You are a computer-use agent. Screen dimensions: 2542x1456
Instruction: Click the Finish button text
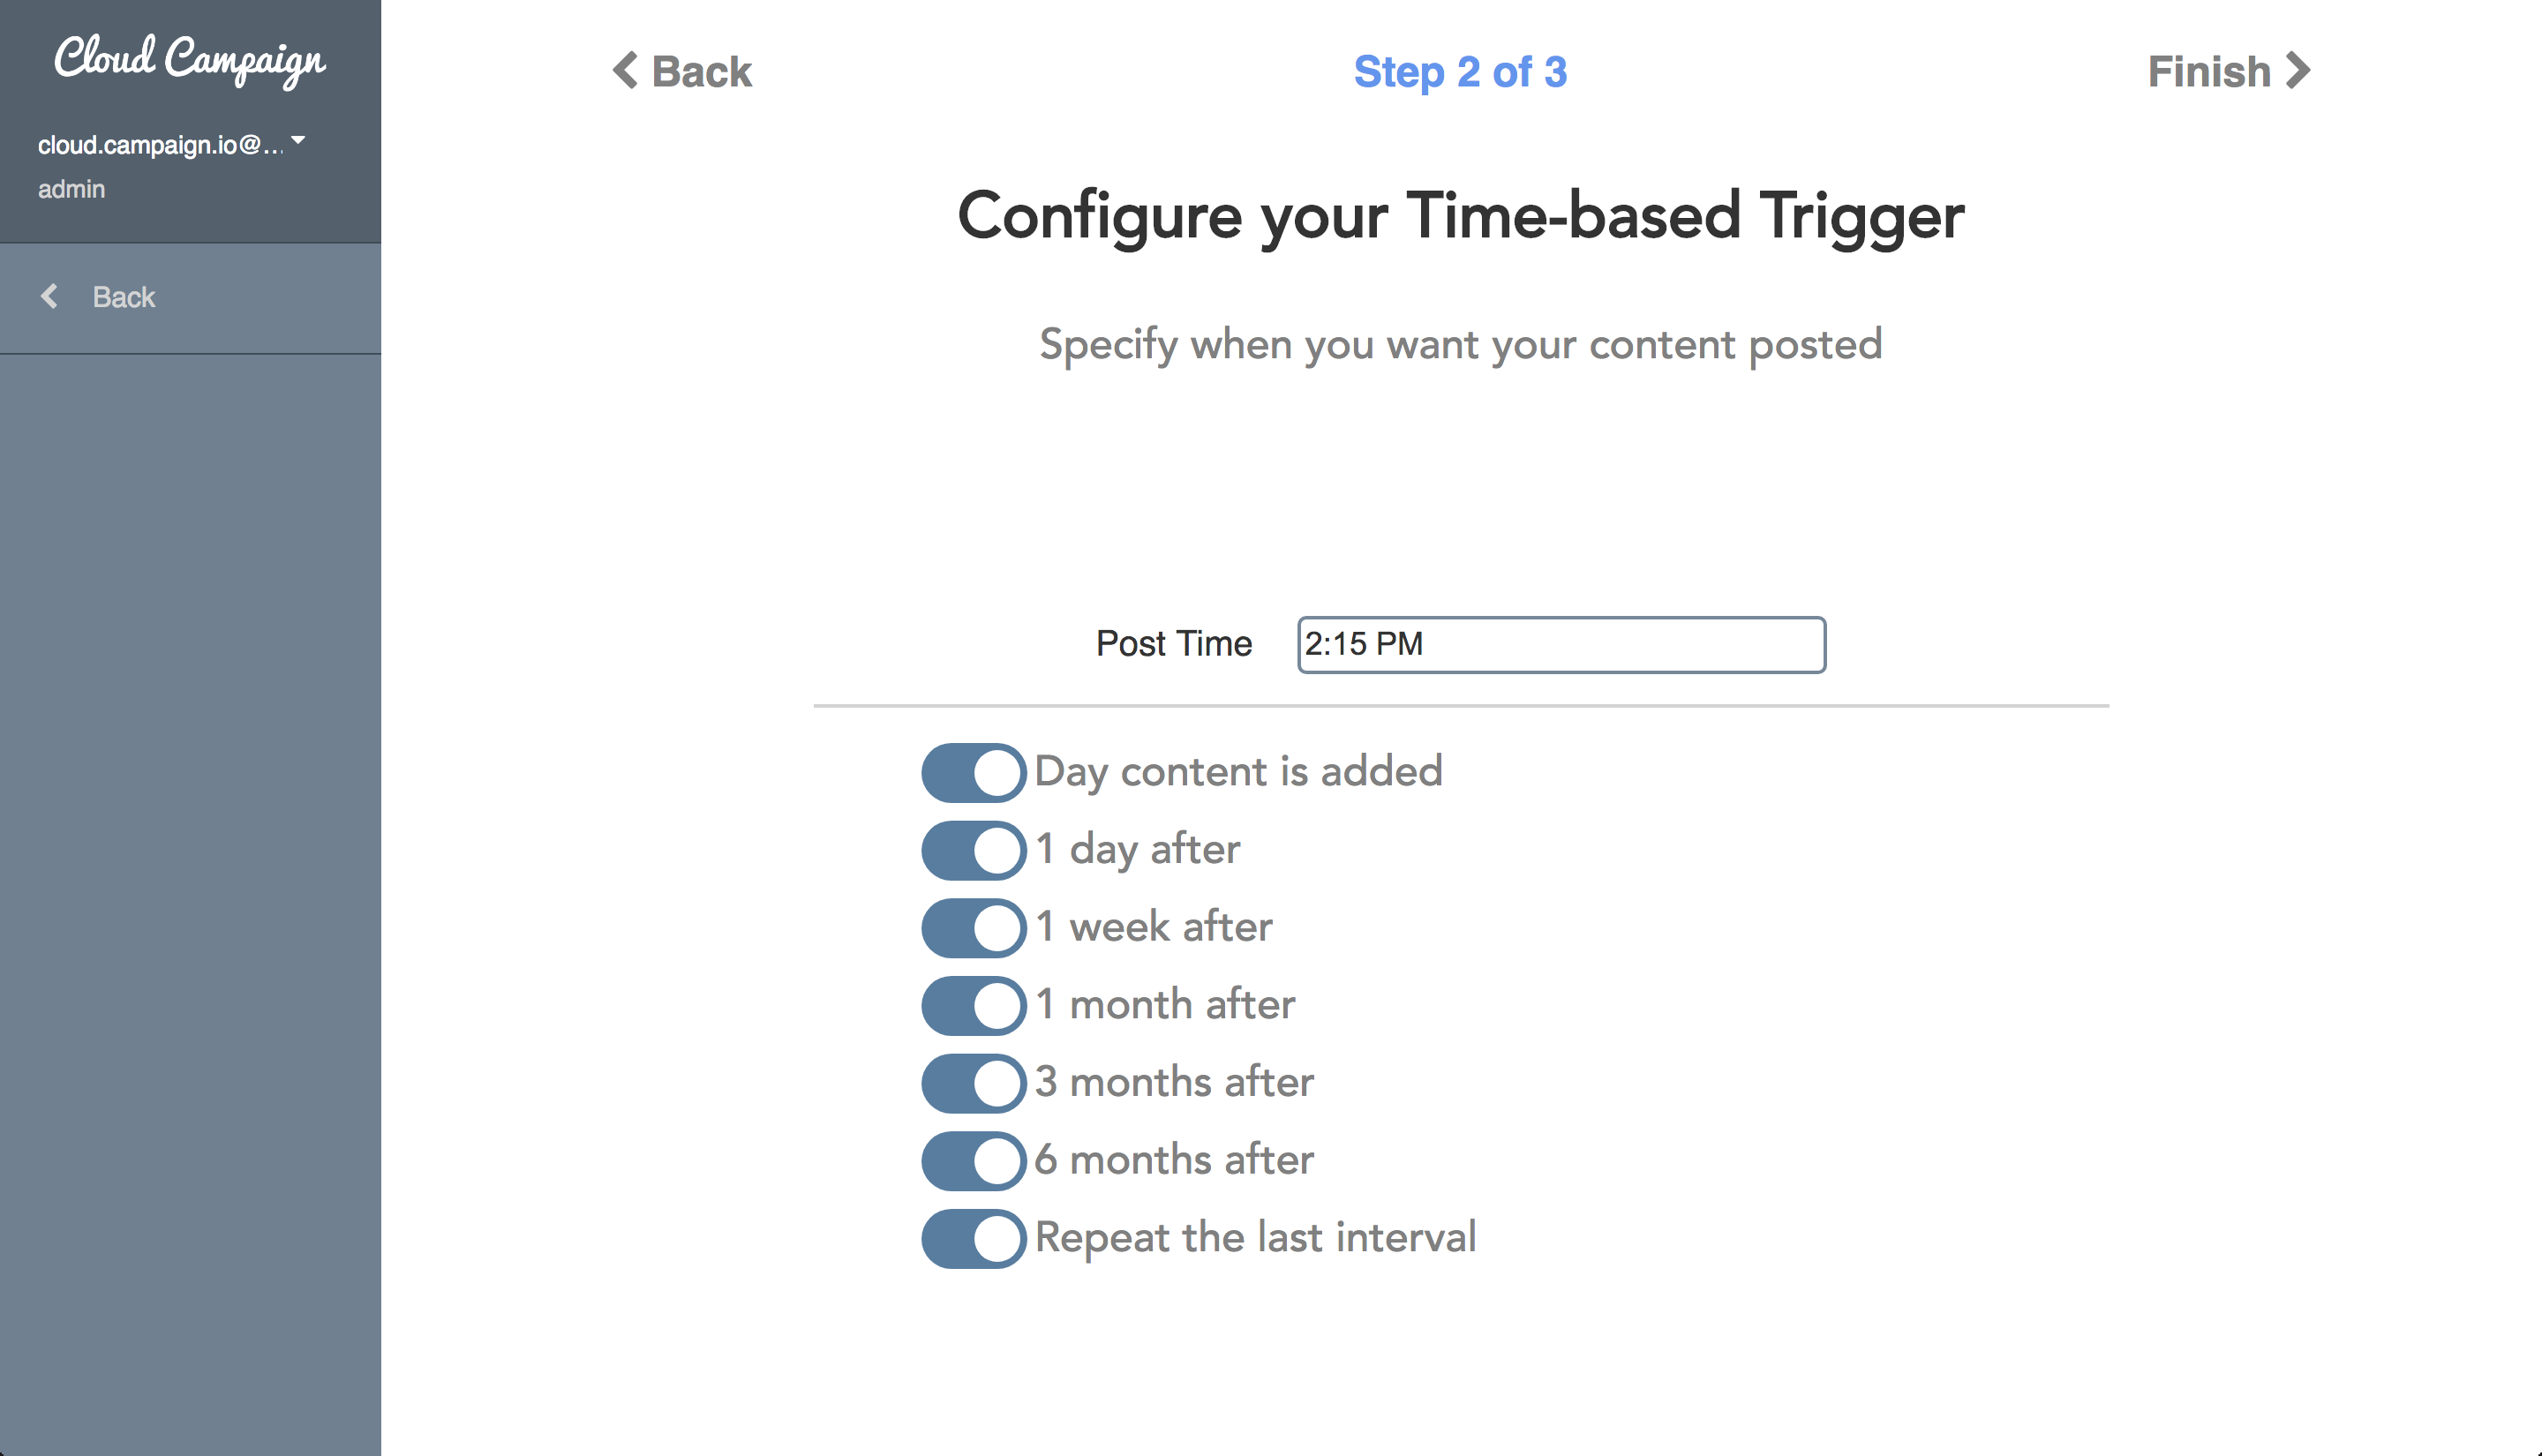tap(2209, 72)
